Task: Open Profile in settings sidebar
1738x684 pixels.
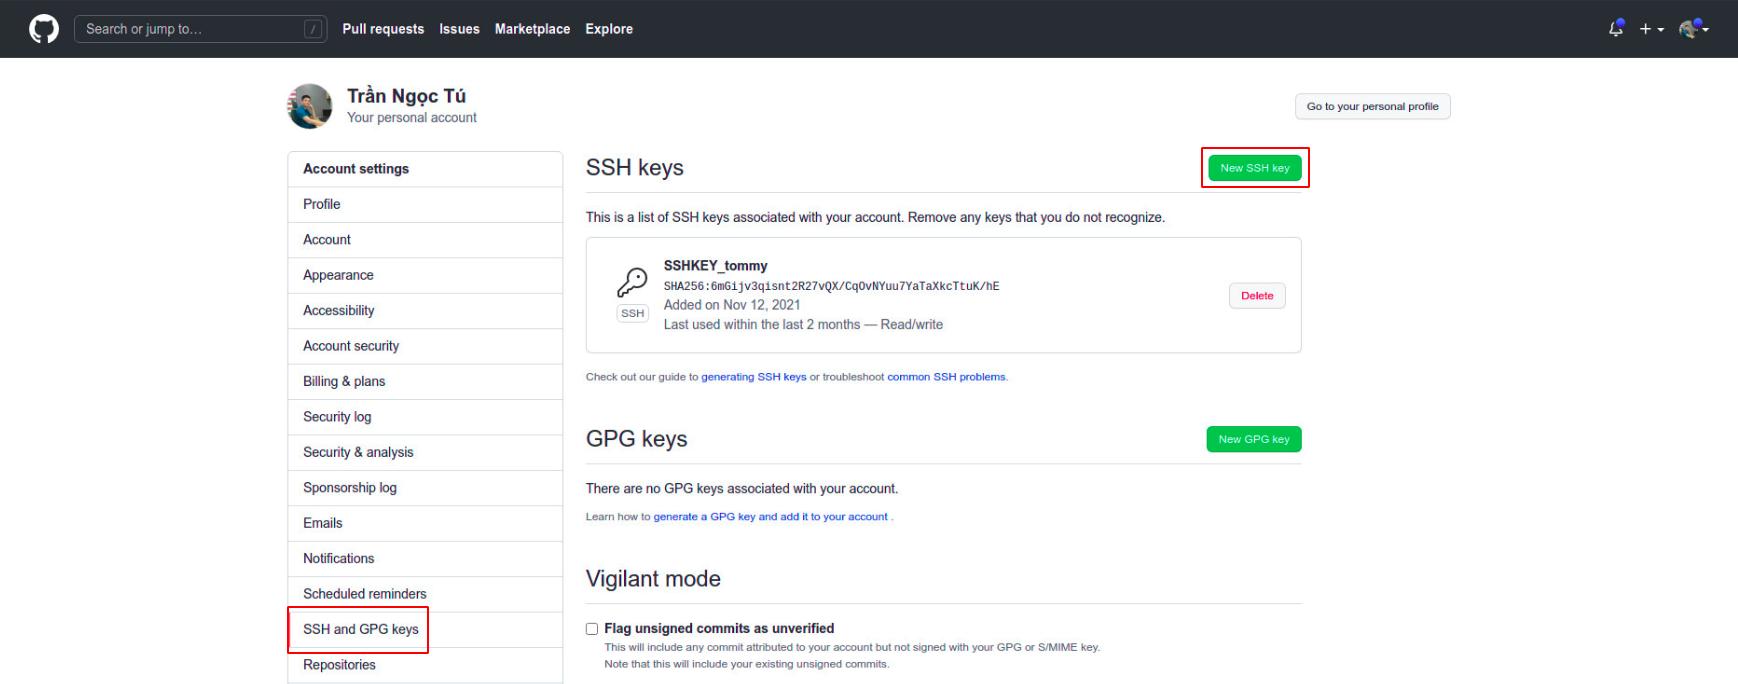Action: (425, 204)
